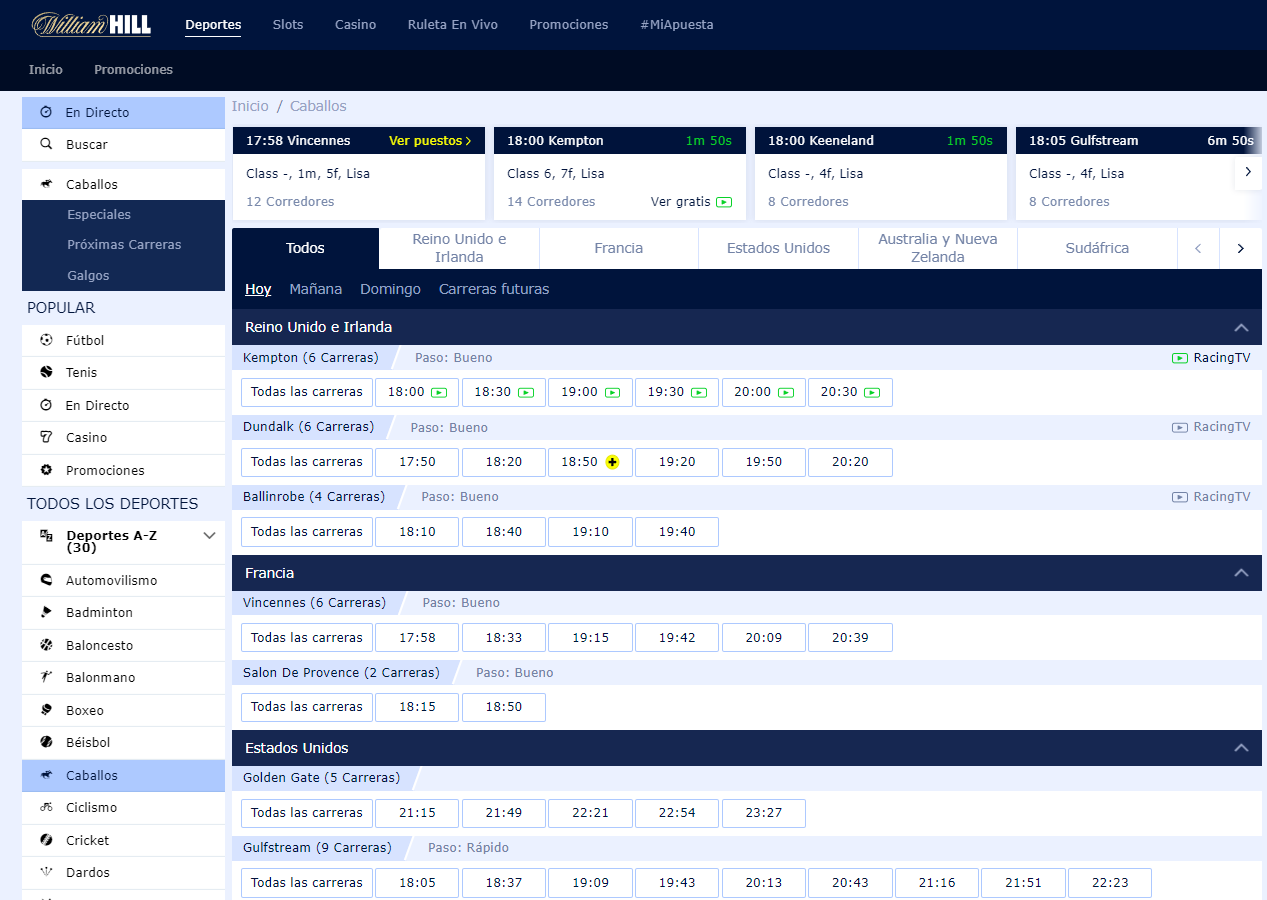1267x900 pixels.
Task: Click the Cricket icon in the sports list
Action: pos(46,840)
